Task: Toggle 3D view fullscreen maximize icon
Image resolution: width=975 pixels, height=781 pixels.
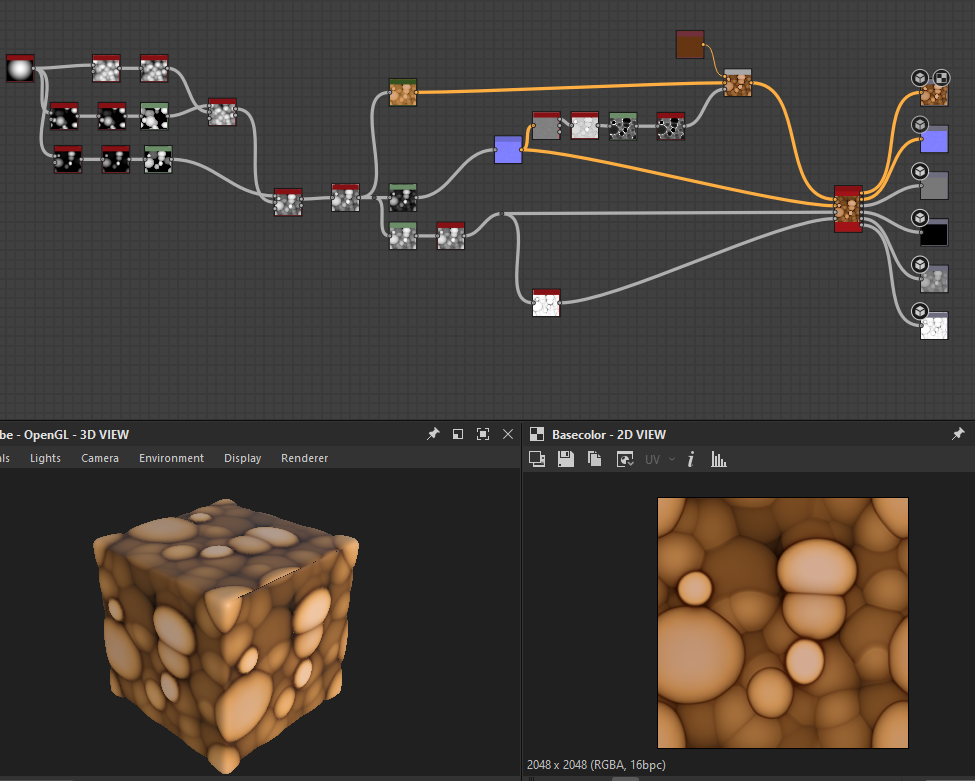Action: pyautogui.click(x=483, y=434)
